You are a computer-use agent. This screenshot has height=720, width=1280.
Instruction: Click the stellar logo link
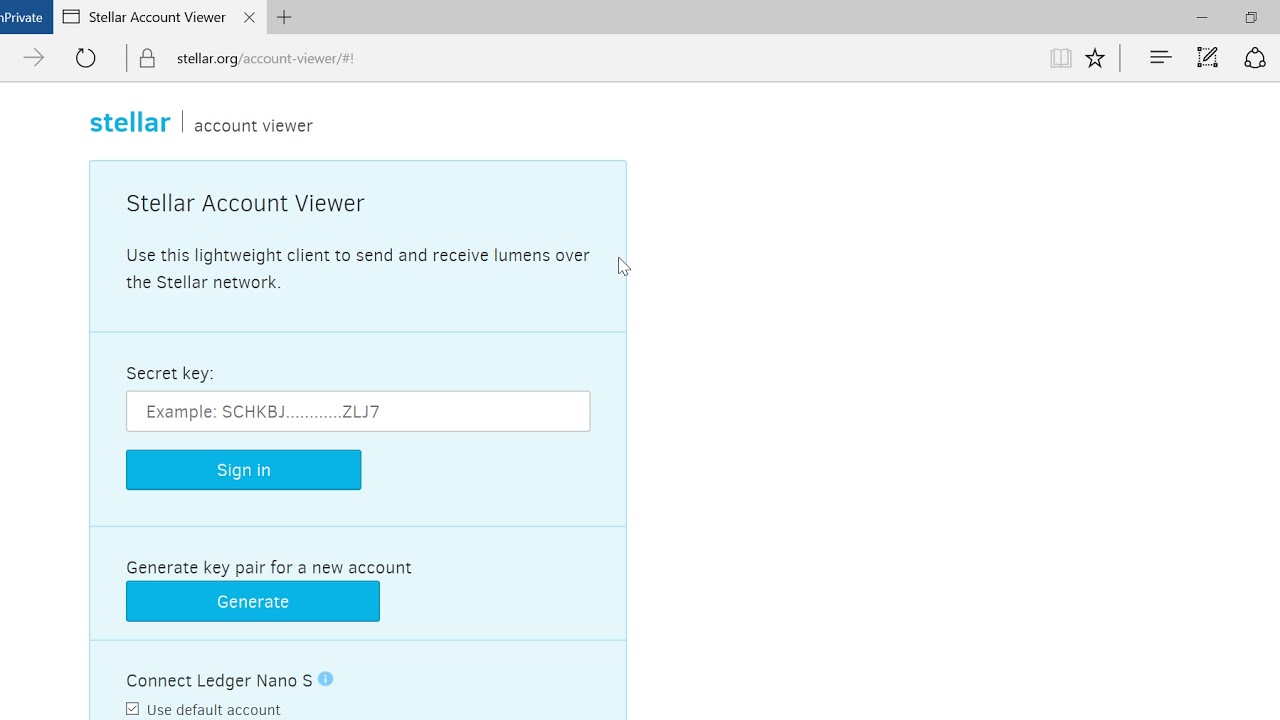130,122
